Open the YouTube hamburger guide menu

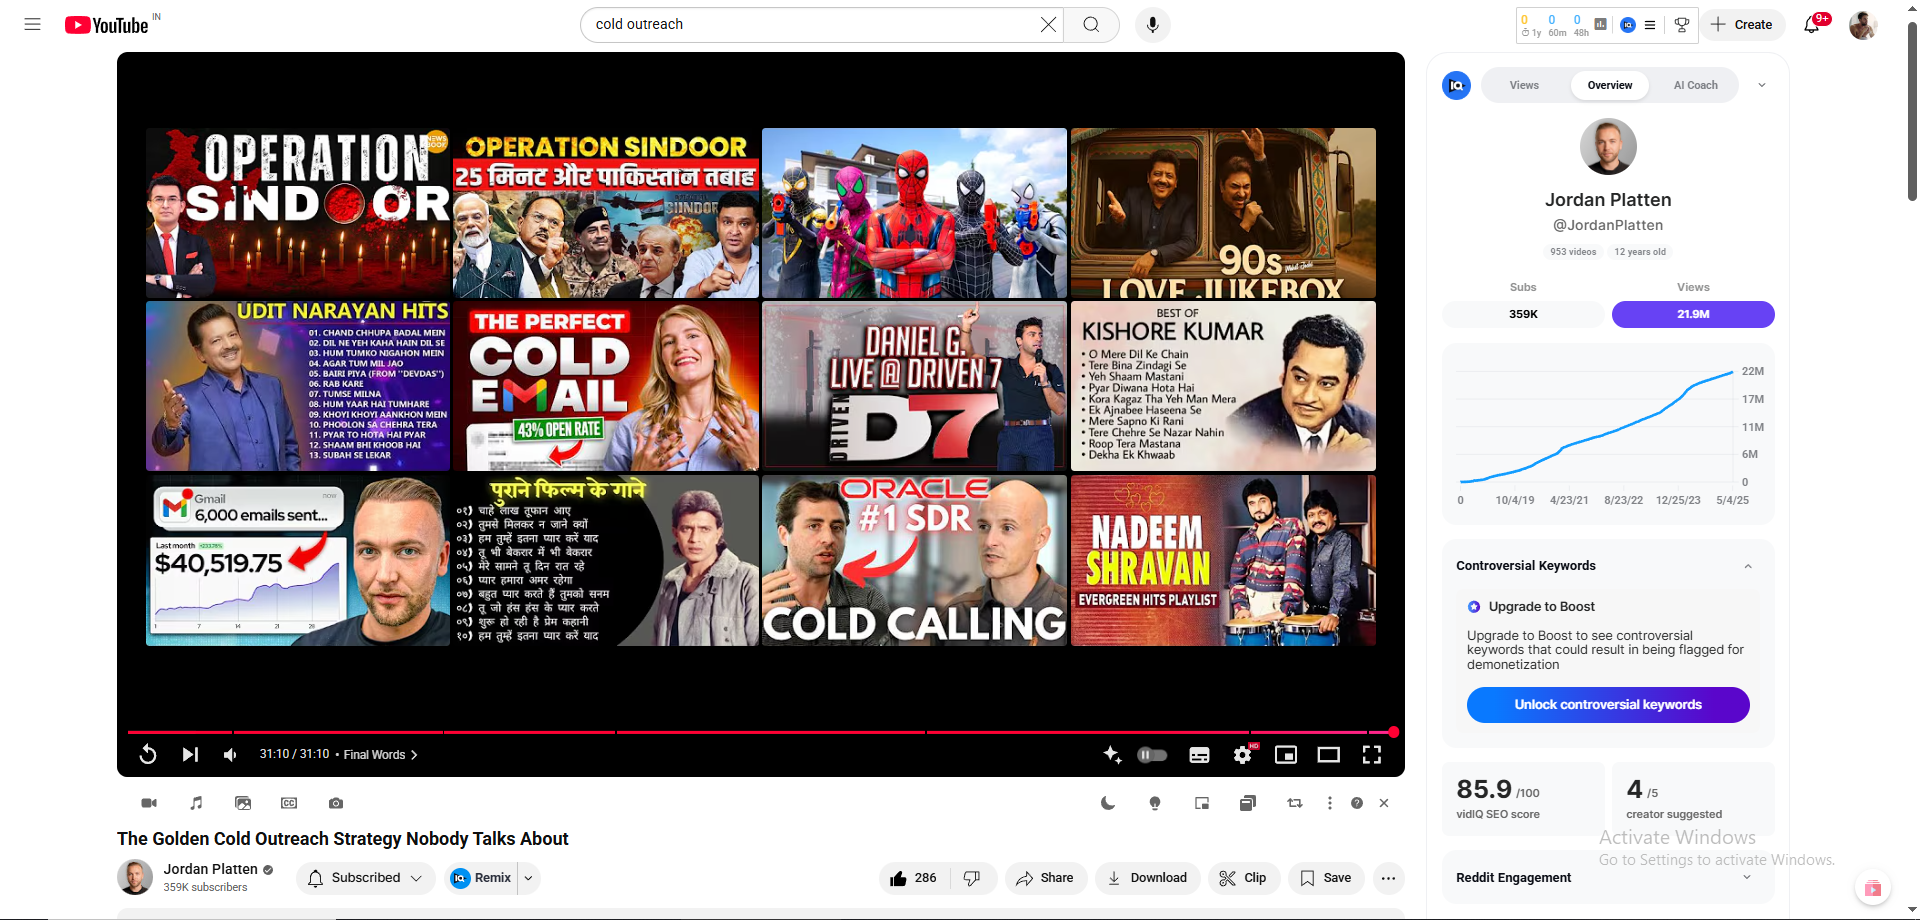pyautogui.click(x=32, y=24)
